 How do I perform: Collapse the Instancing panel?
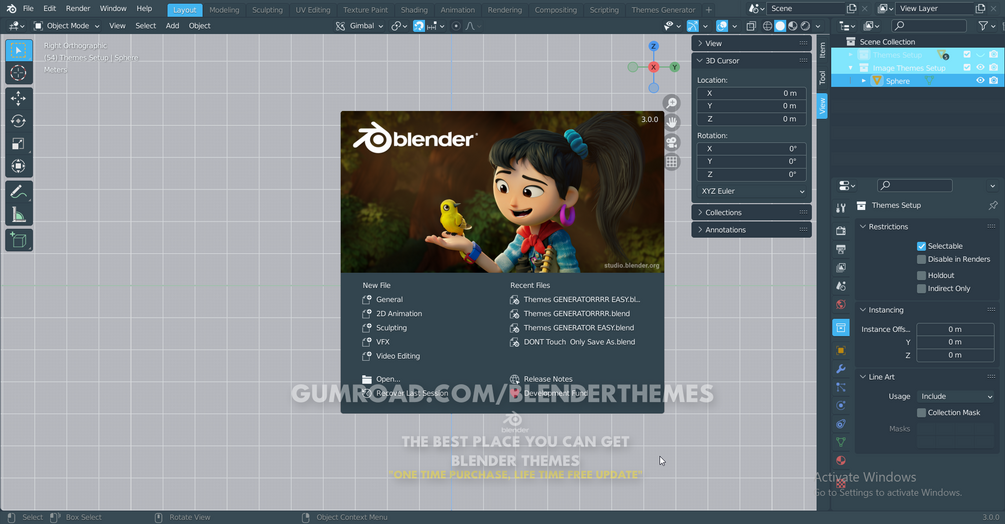(x=928, y=310)
